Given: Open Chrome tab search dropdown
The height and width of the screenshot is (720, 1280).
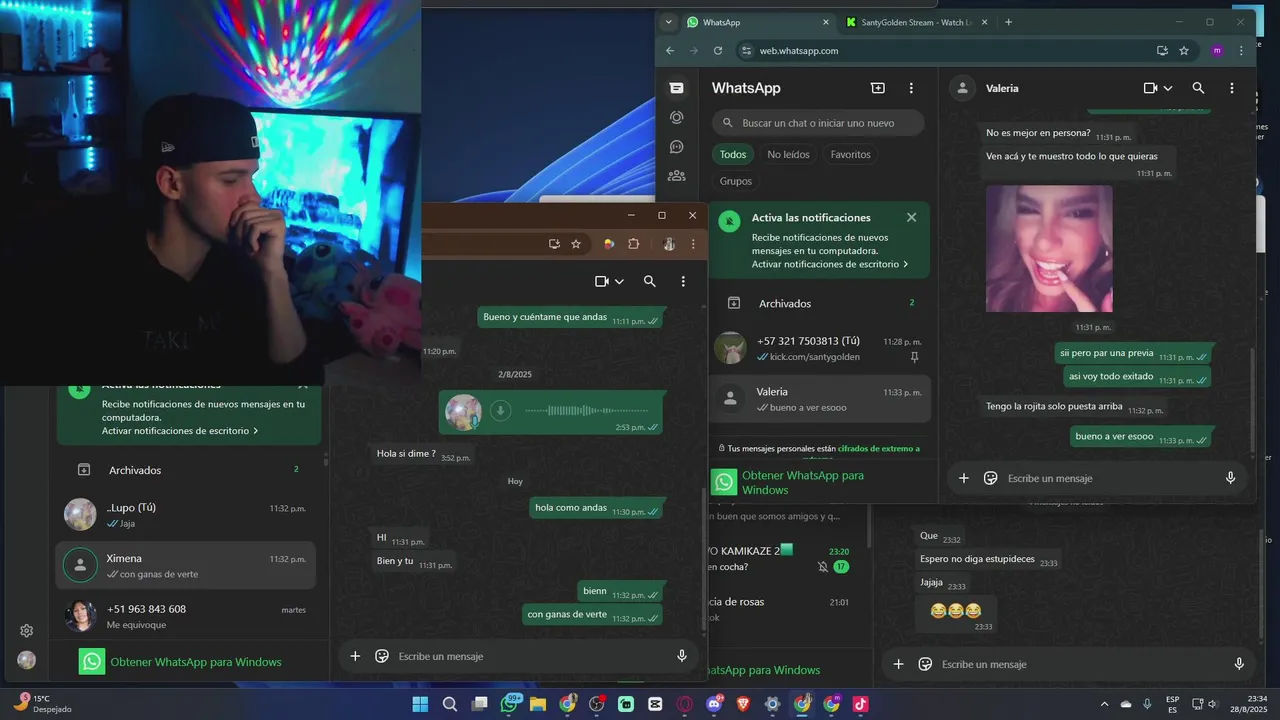Looking at the screenshot, I should pos(669,22).
